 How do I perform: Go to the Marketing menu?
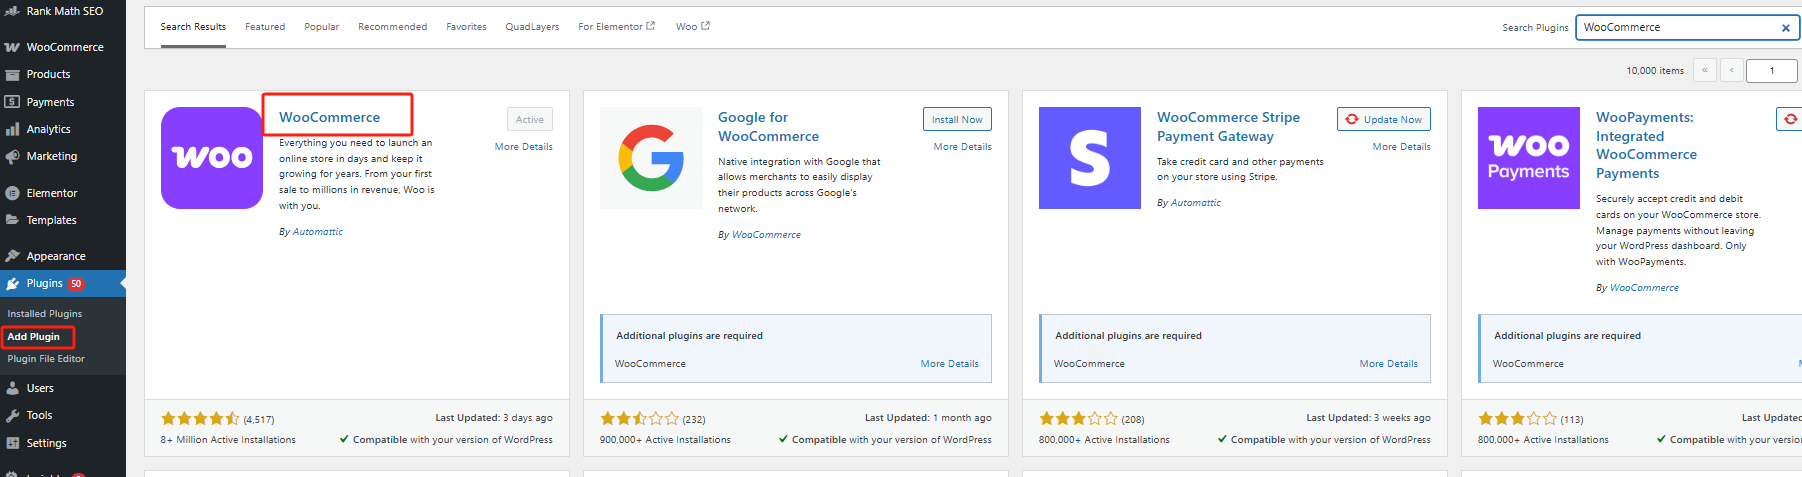coord(51,156)
